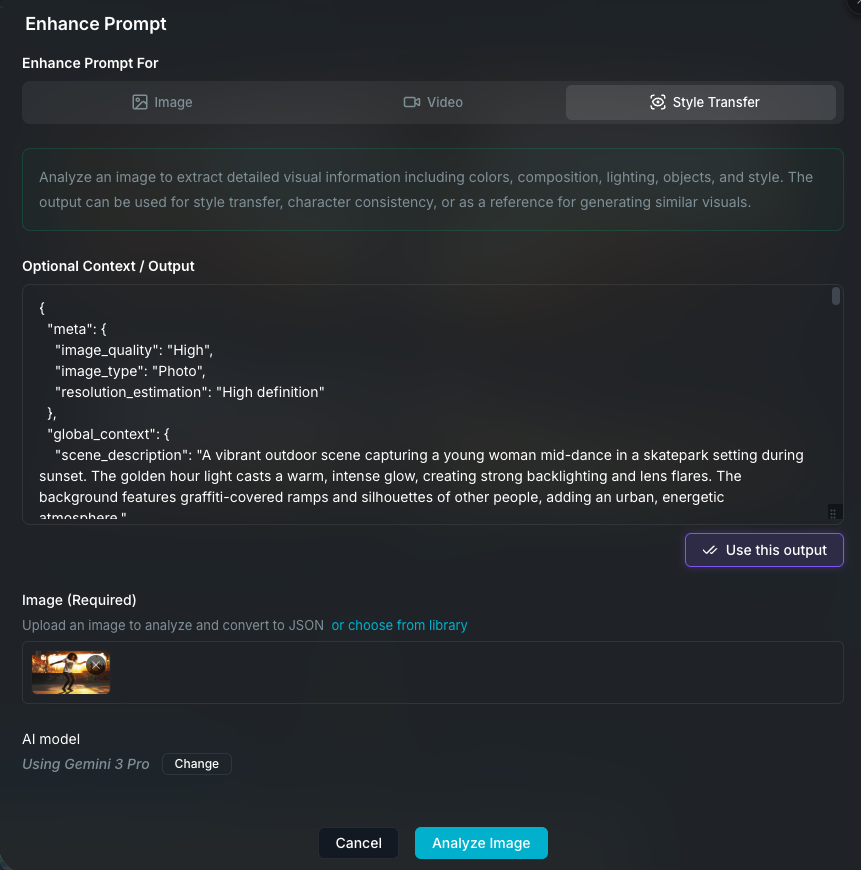Screen dimensions: 861x870
Task: Switch to the Image prompt tab
Action: coord(163,102)
